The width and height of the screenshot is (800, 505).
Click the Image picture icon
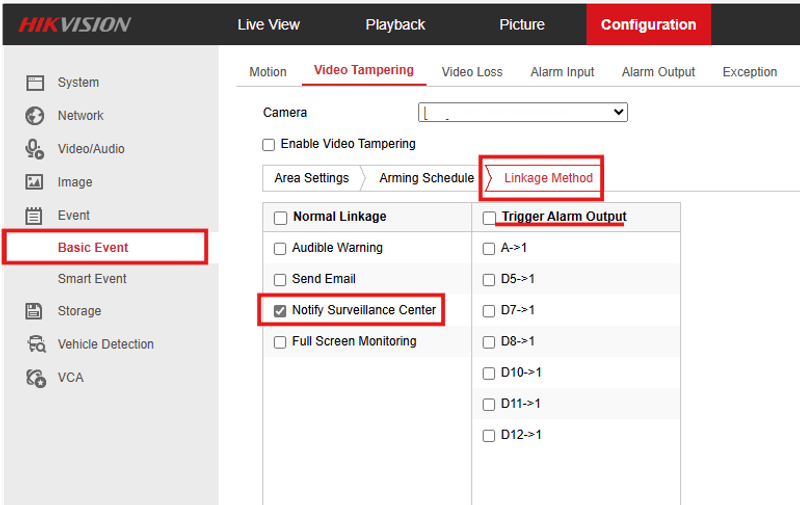coord(35,182)
